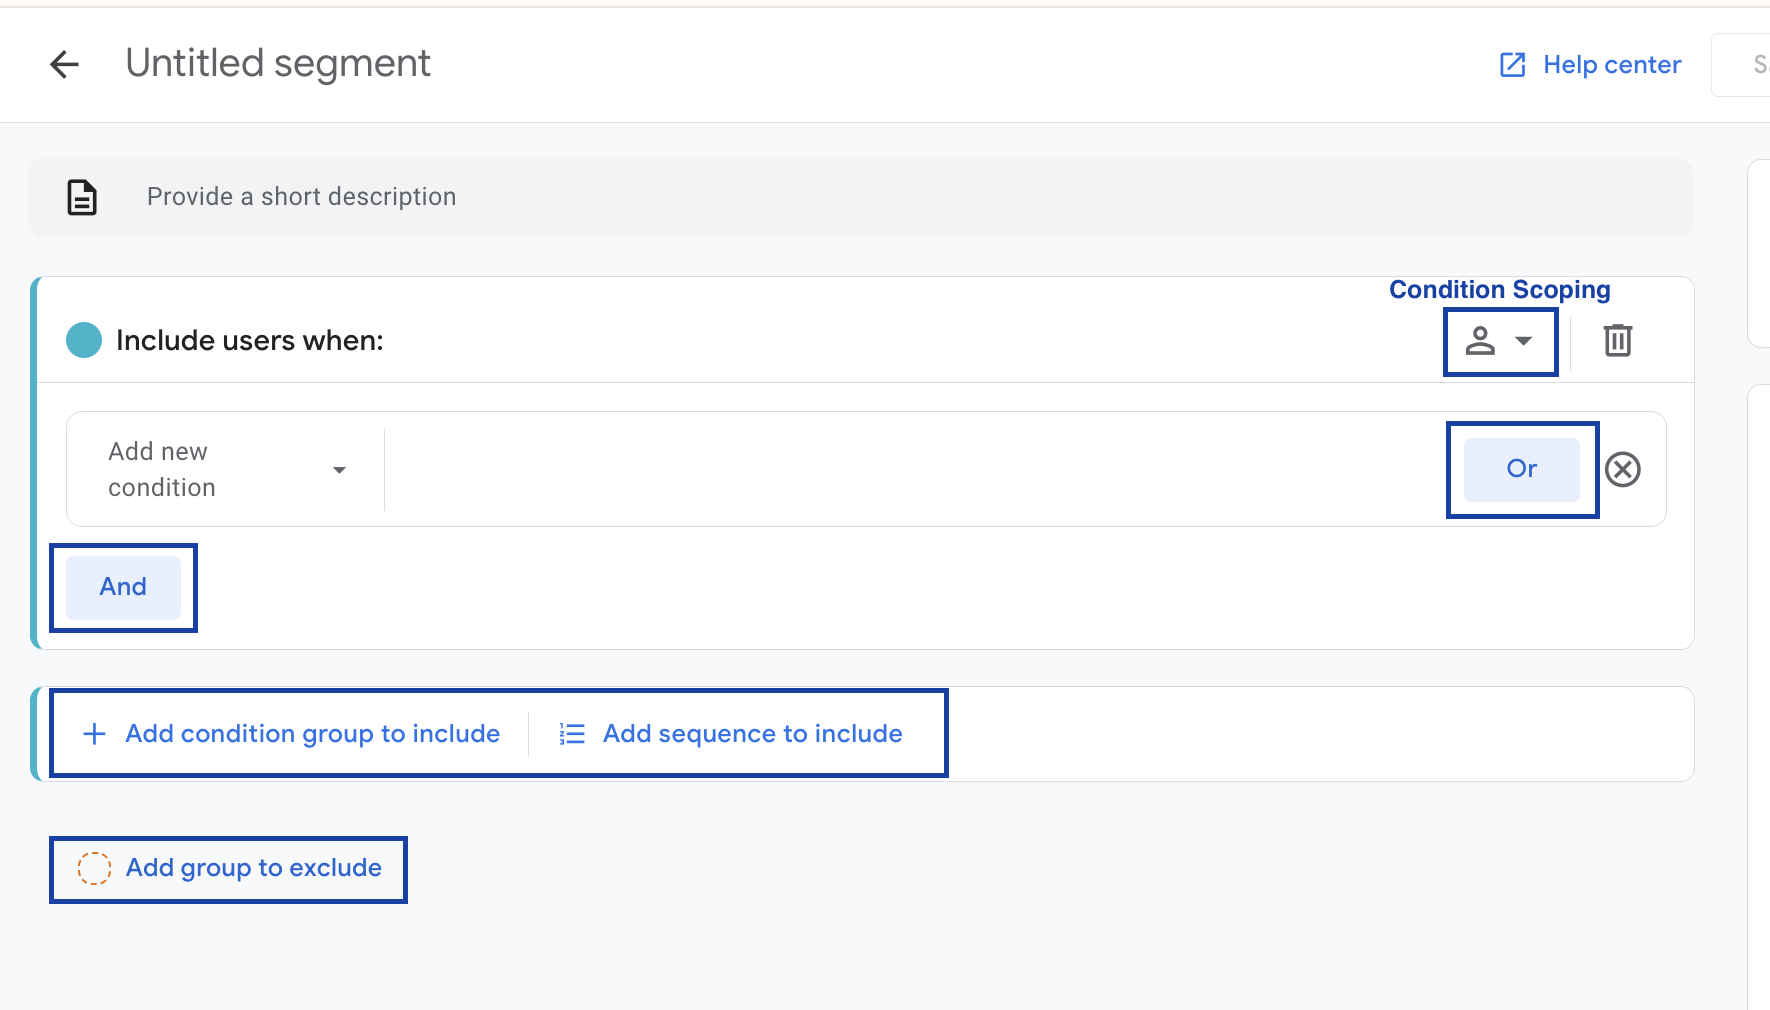
Task: Click the teal circle beside Include users when
Action: coord(83,340)
